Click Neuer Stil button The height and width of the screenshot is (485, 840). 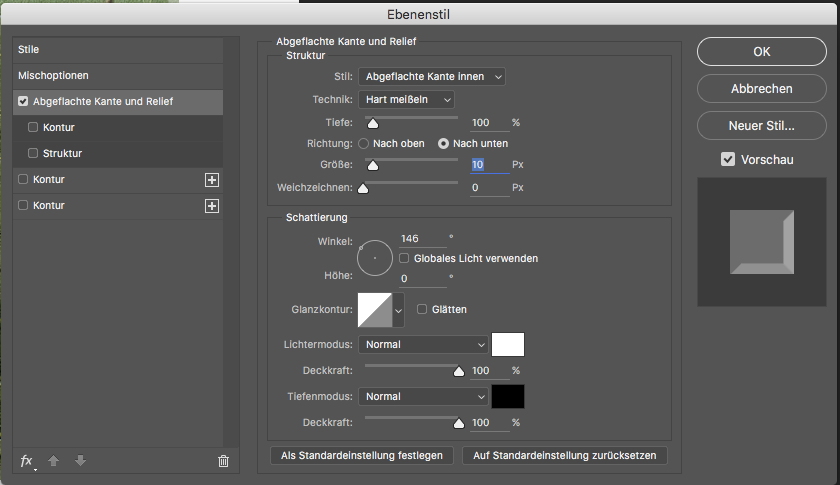(x=762, y=125)
